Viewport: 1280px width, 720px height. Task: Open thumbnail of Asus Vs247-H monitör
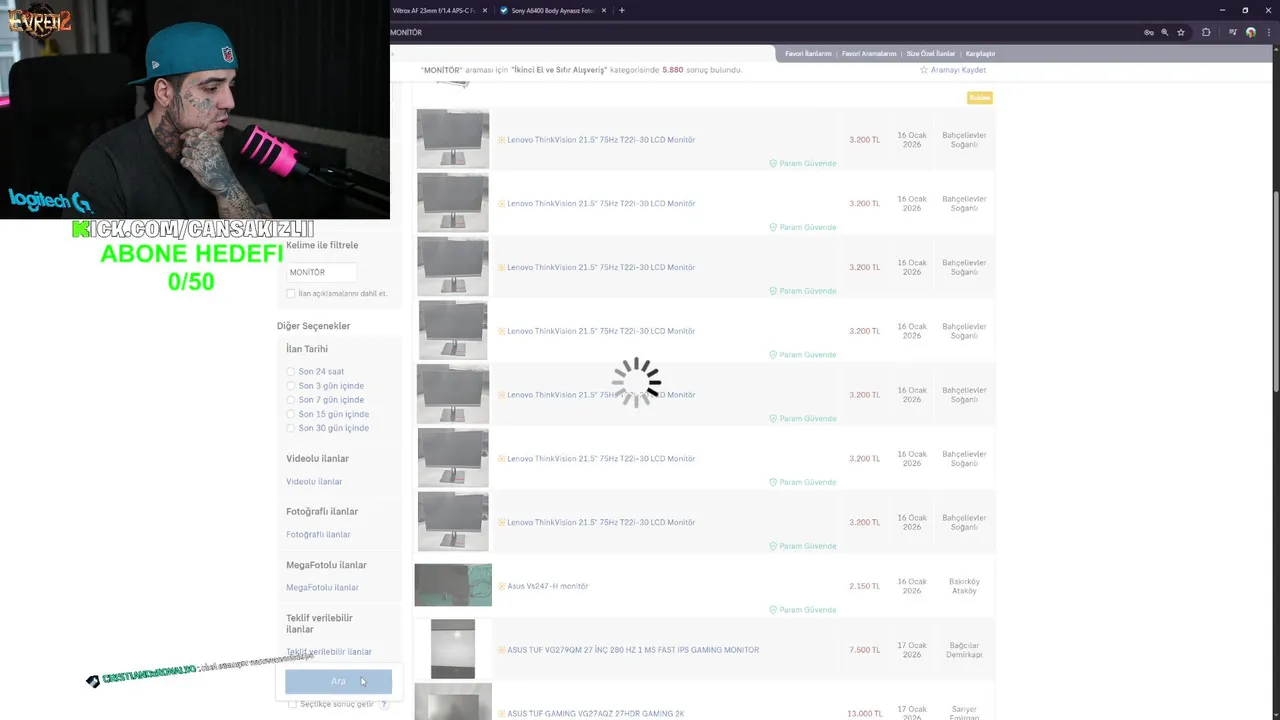(453, 585)
